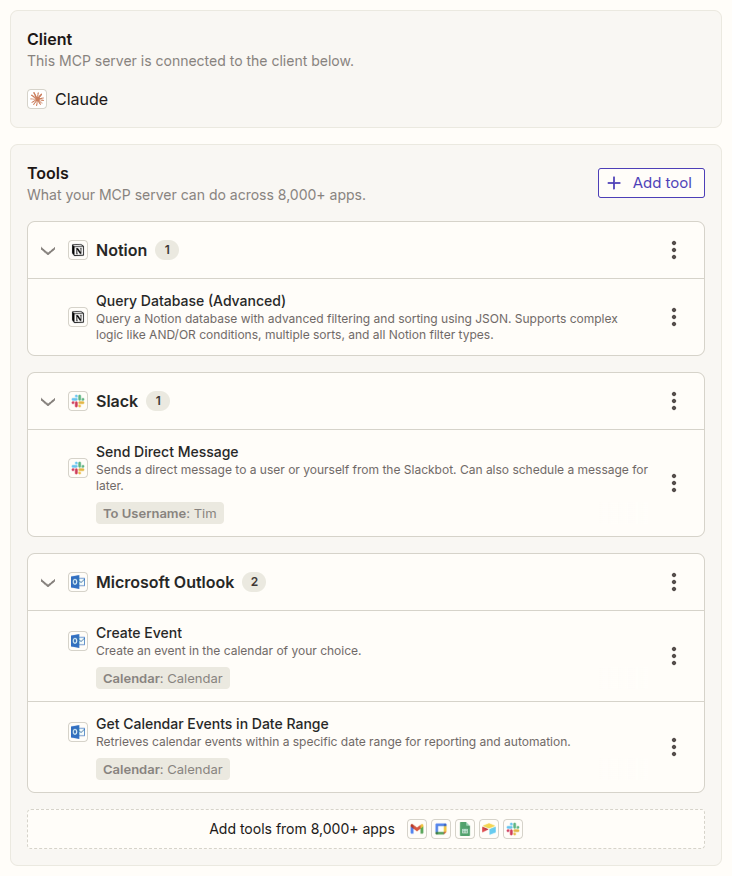Click the Outlook icon beside Get Calendar Events
The image size is (732, 876).
(x=78, y=732)
